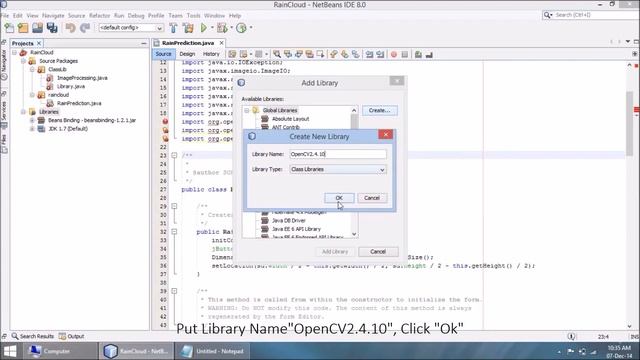Toggle code fold on line 39
The width and height of the screenshot is (640, 360).
coord(174,291)
